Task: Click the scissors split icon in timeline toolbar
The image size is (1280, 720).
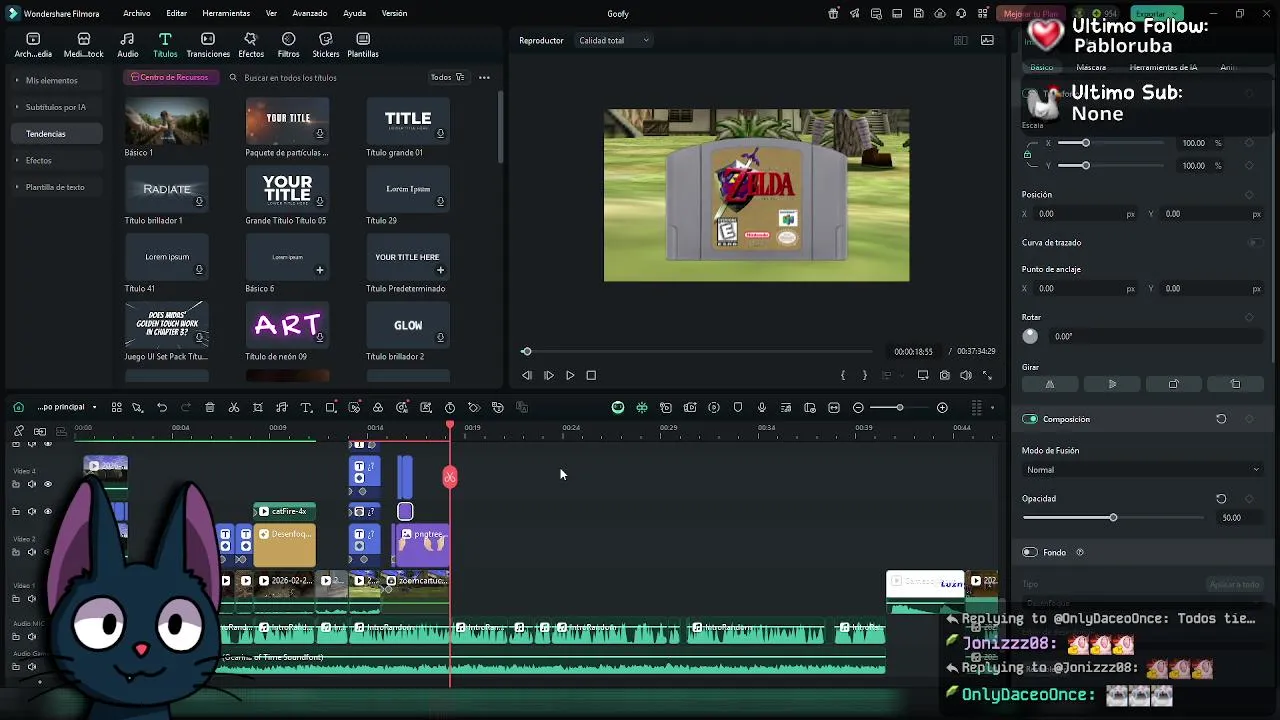Action: pyautogui.click(x=234, y=407)
